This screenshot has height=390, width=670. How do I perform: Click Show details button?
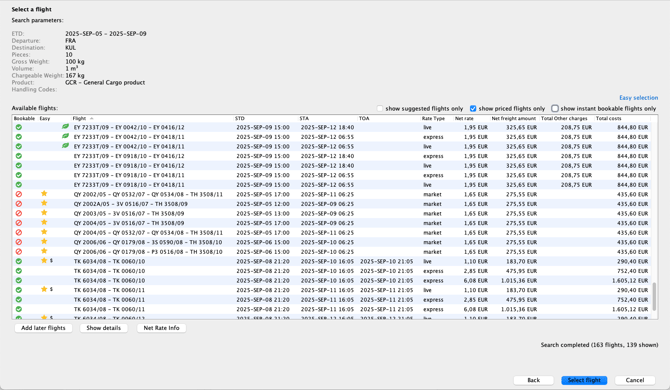click(103, 328)
